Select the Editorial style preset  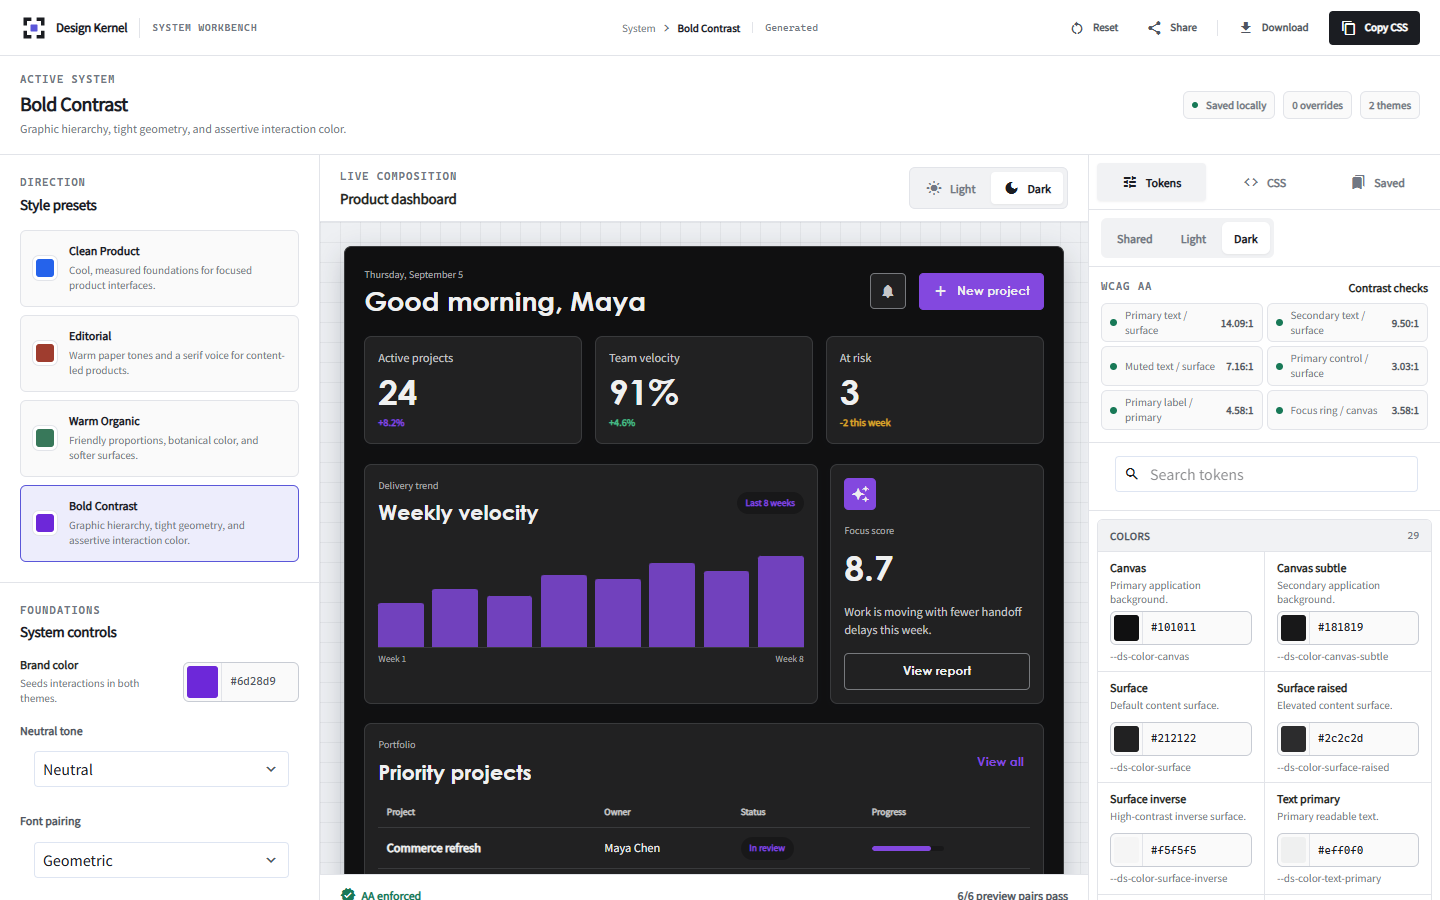(159, 353)
